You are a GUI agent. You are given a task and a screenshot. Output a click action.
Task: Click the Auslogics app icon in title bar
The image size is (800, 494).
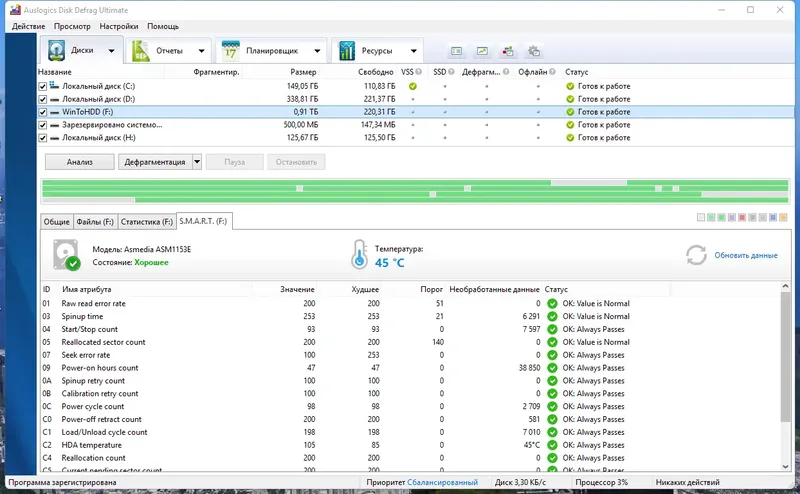click(x=15, y=10)
